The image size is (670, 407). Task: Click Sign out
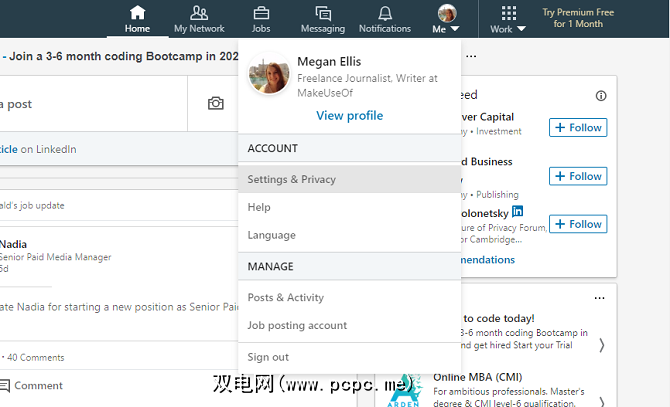350,357
